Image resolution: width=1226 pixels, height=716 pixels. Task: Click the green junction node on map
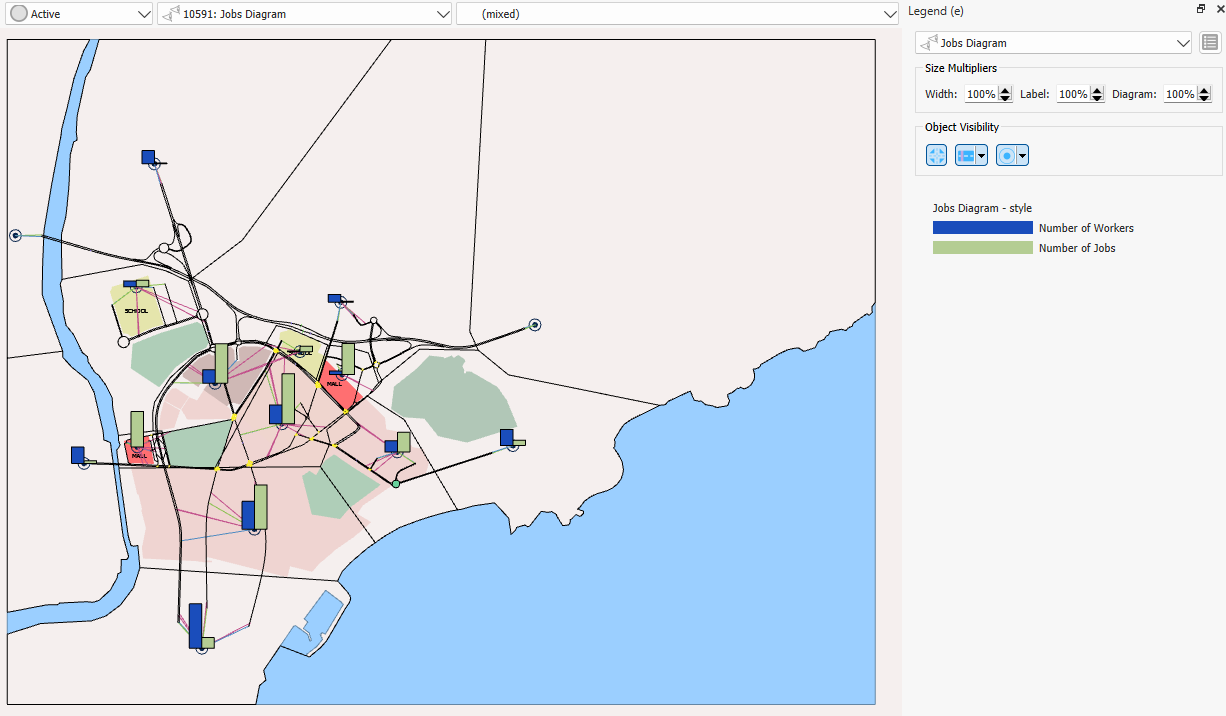(x=396, y=484)
